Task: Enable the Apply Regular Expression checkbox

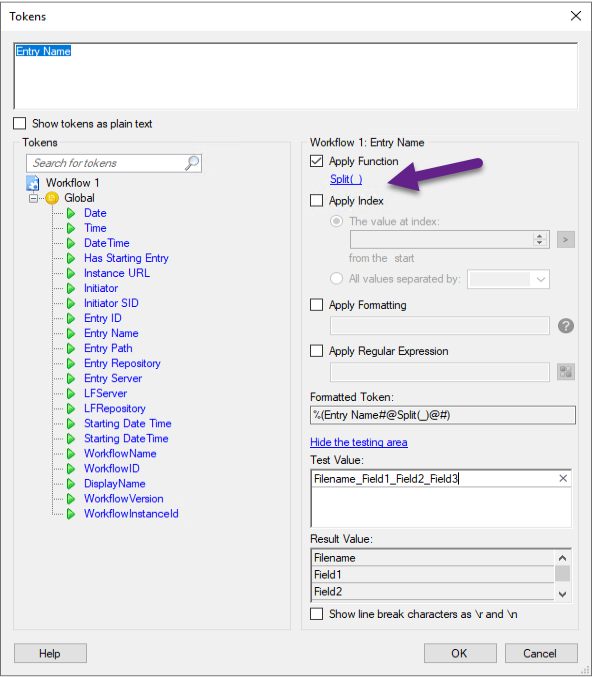Action: (x=316, y=351)
